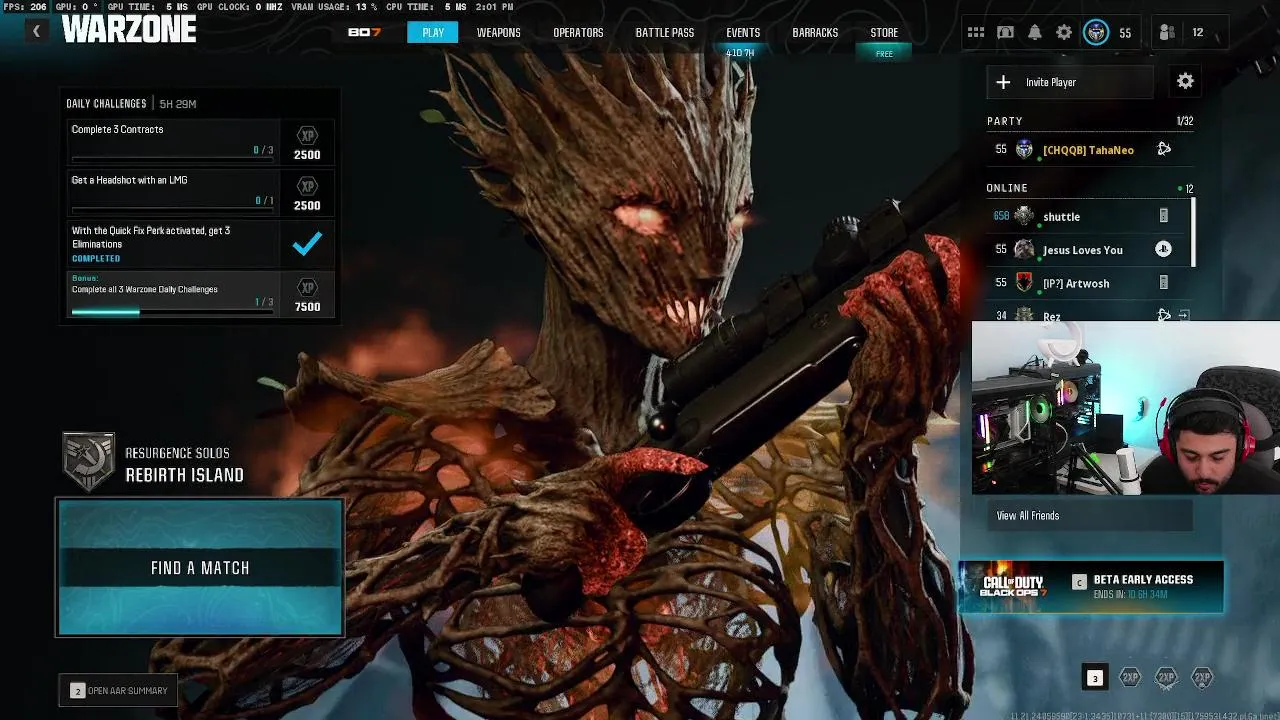
Task: Click Find a Match
Action: point(200,567)
